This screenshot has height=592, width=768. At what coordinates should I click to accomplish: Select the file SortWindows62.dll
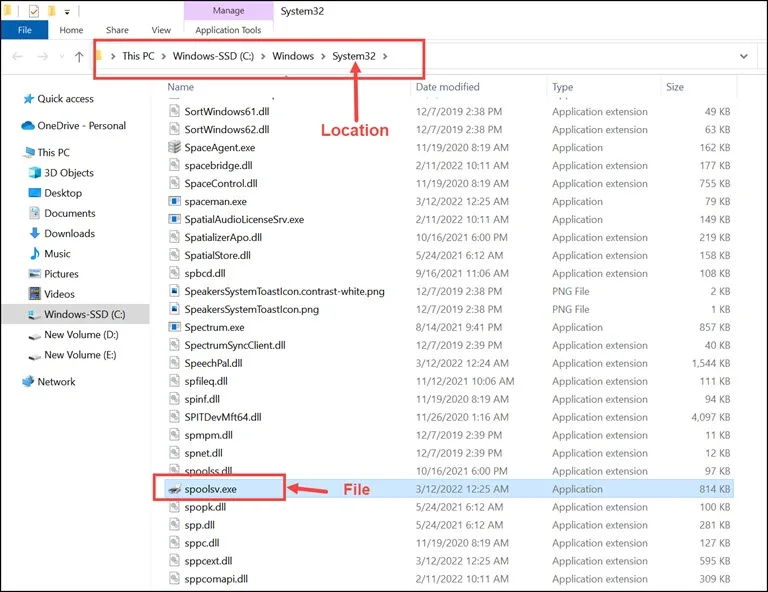(227, 130)
